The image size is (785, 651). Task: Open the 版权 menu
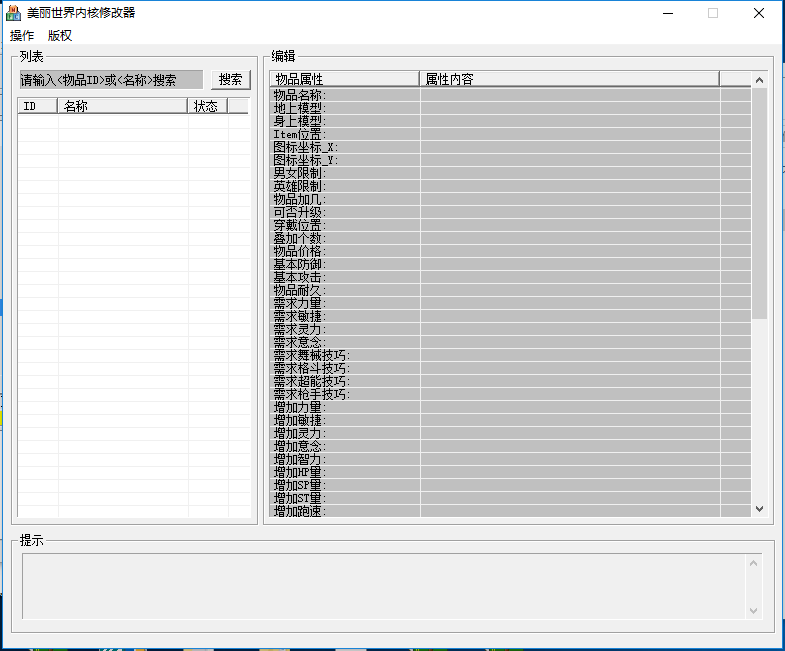(x=60, y=35)
